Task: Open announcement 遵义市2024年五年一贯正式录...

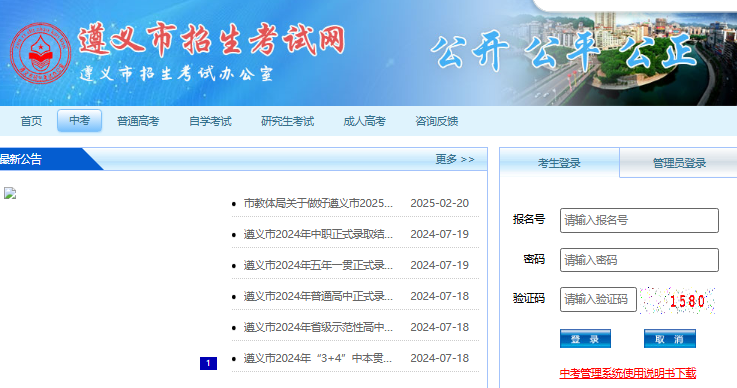Action: coord(318,265)
